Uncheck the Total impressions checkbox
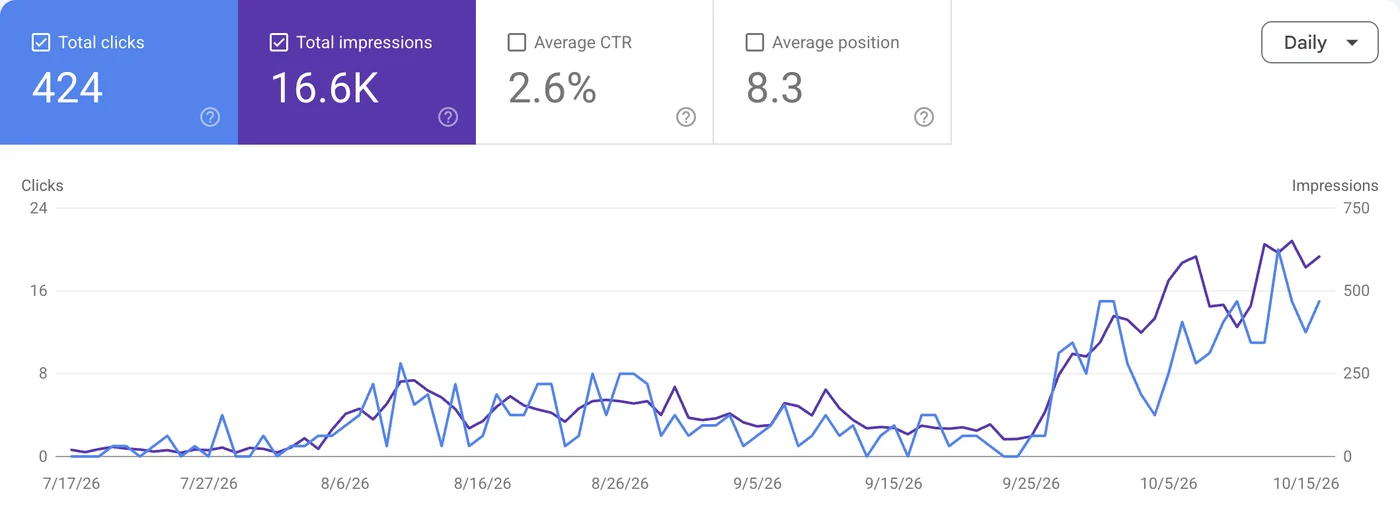Screen dimensions: 1400x510 [279, 42]
